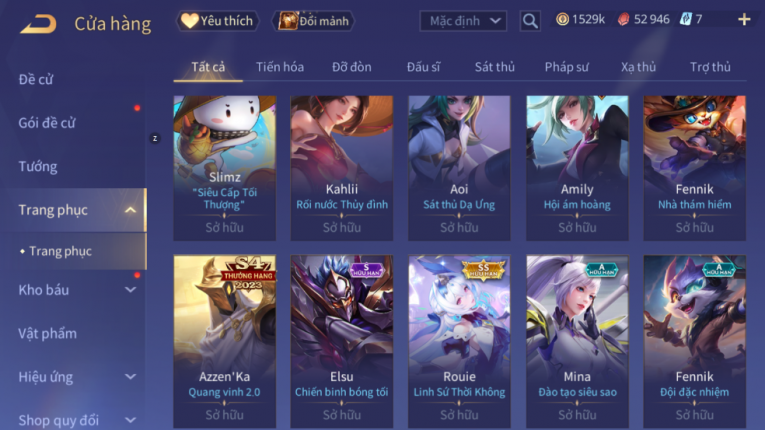The width and height of the screenshot is (765, 430).
Task: Click the heart icon on Yêu thích
Action: tap(189, 20)
